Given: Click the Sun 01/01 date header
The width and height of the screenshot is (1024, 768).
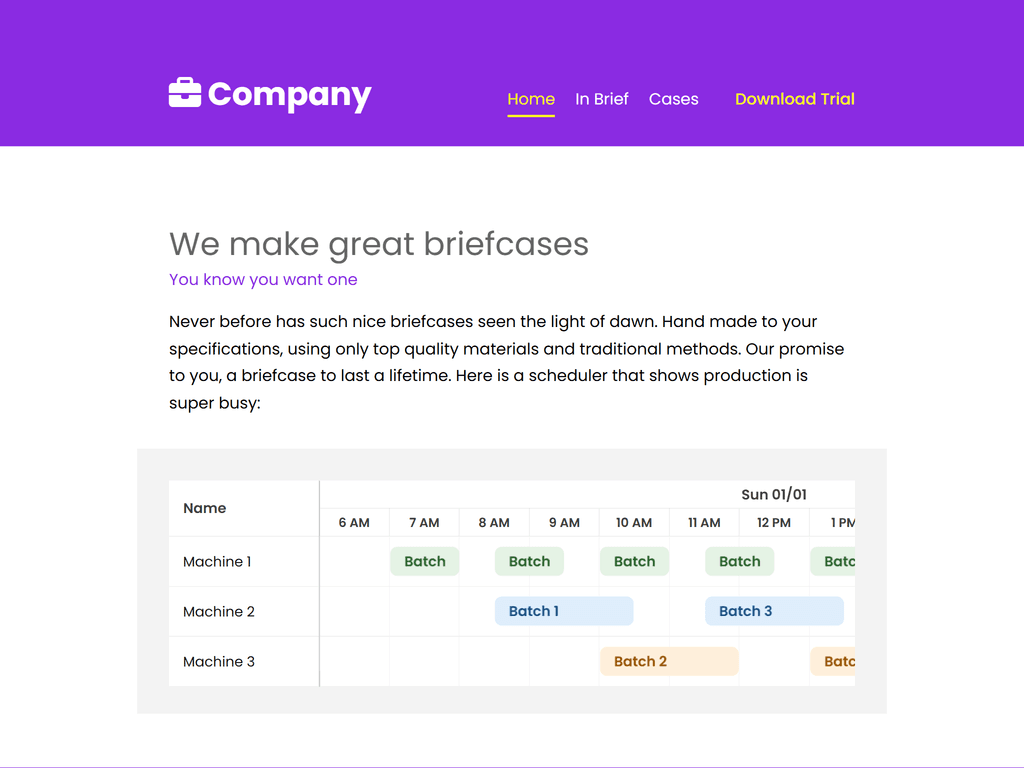Looking at the screenshot, I should pyautogui.click(x=774, y=494).
